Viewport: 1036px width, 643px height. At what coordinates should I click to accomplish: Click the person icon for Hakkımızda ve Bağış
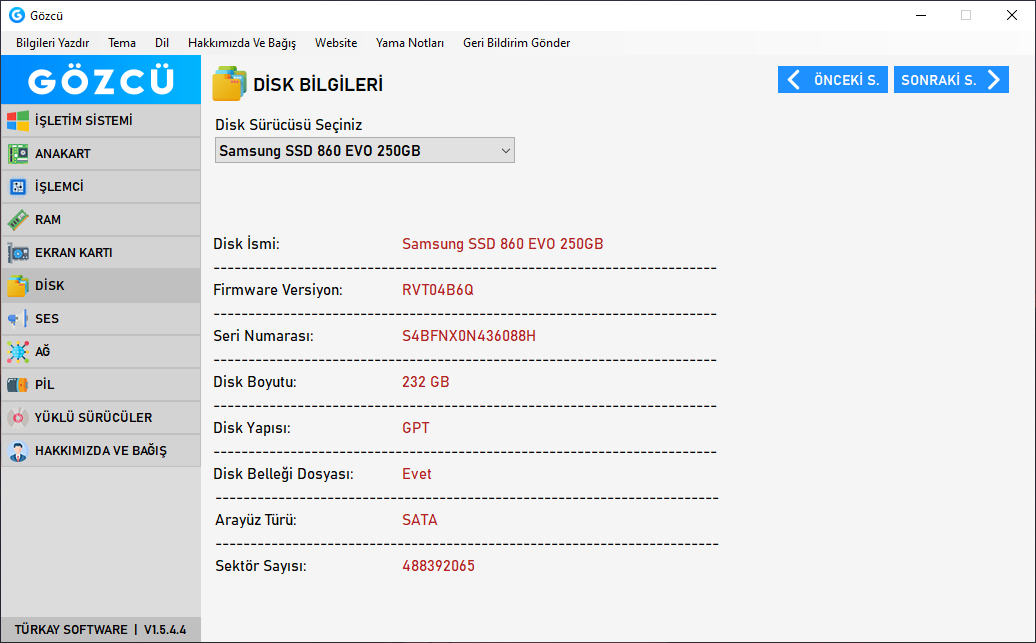[x=18, y=451]
